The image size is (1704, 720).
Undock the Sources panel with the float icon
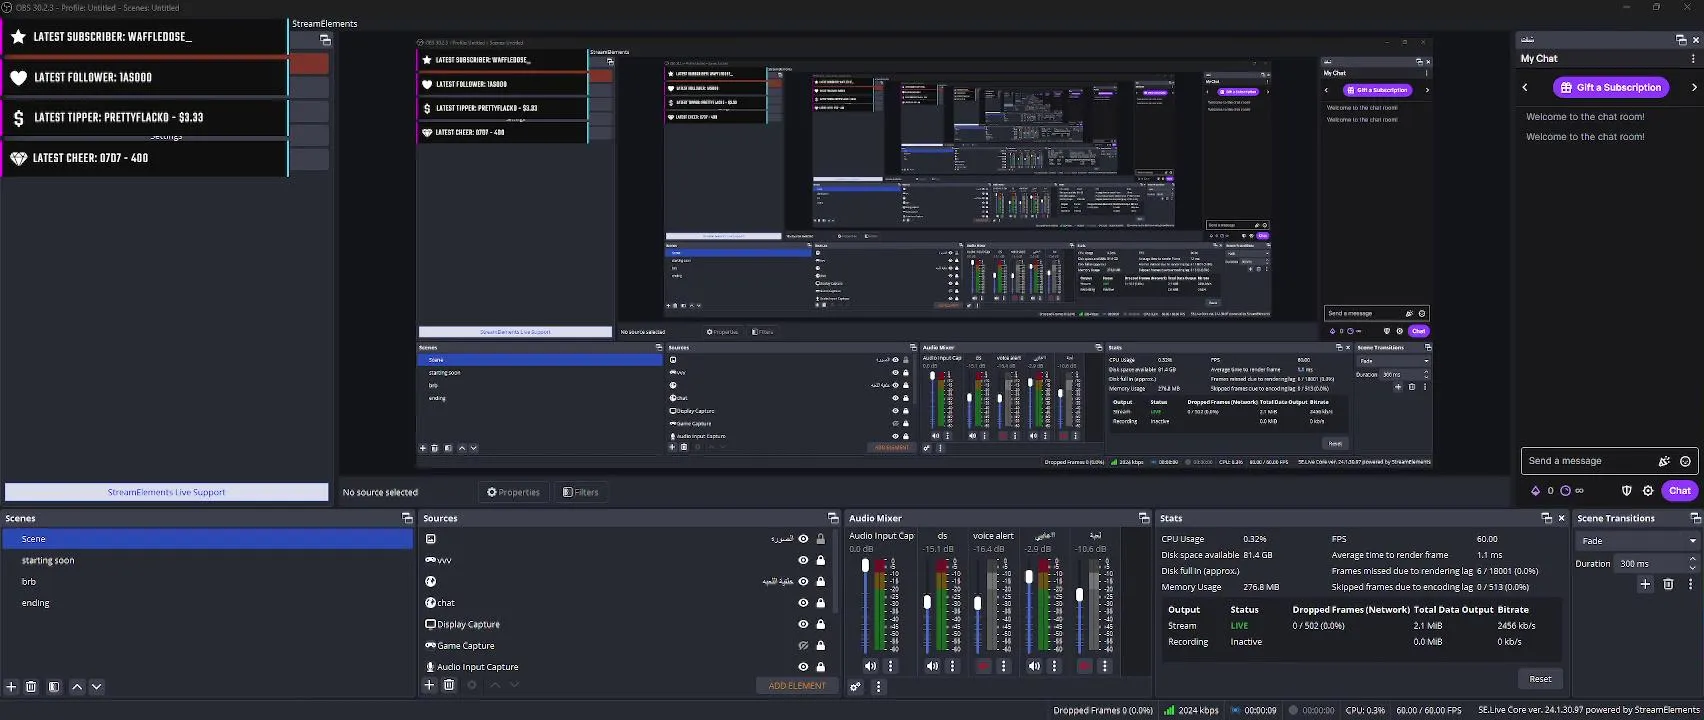(x=832, y=518)
